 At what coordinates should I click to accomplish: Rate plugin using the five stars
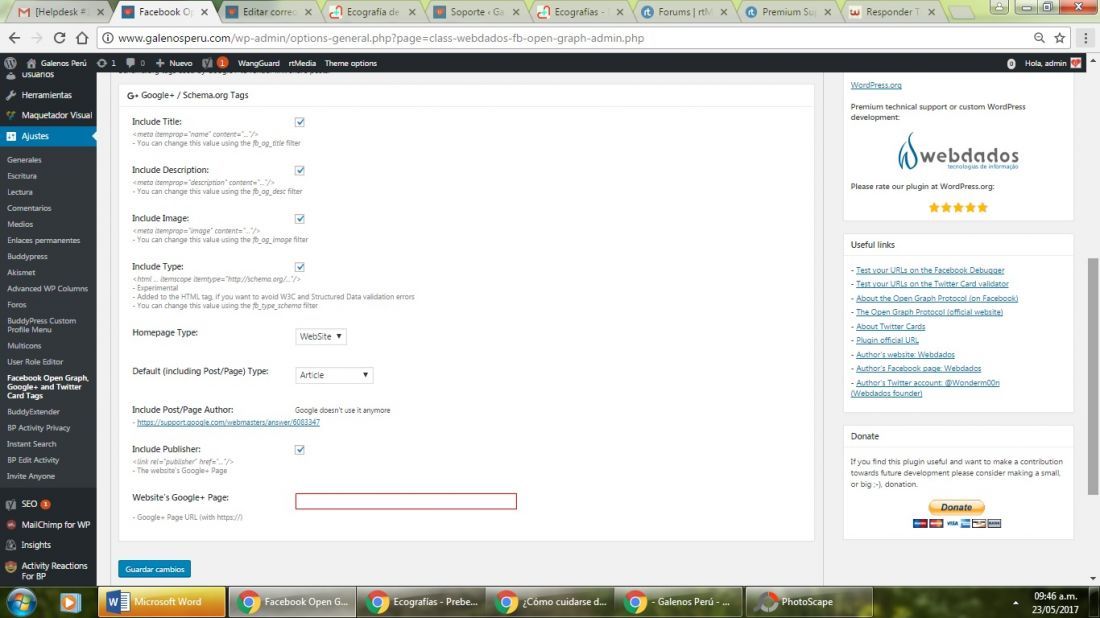(x=958, y=208)
